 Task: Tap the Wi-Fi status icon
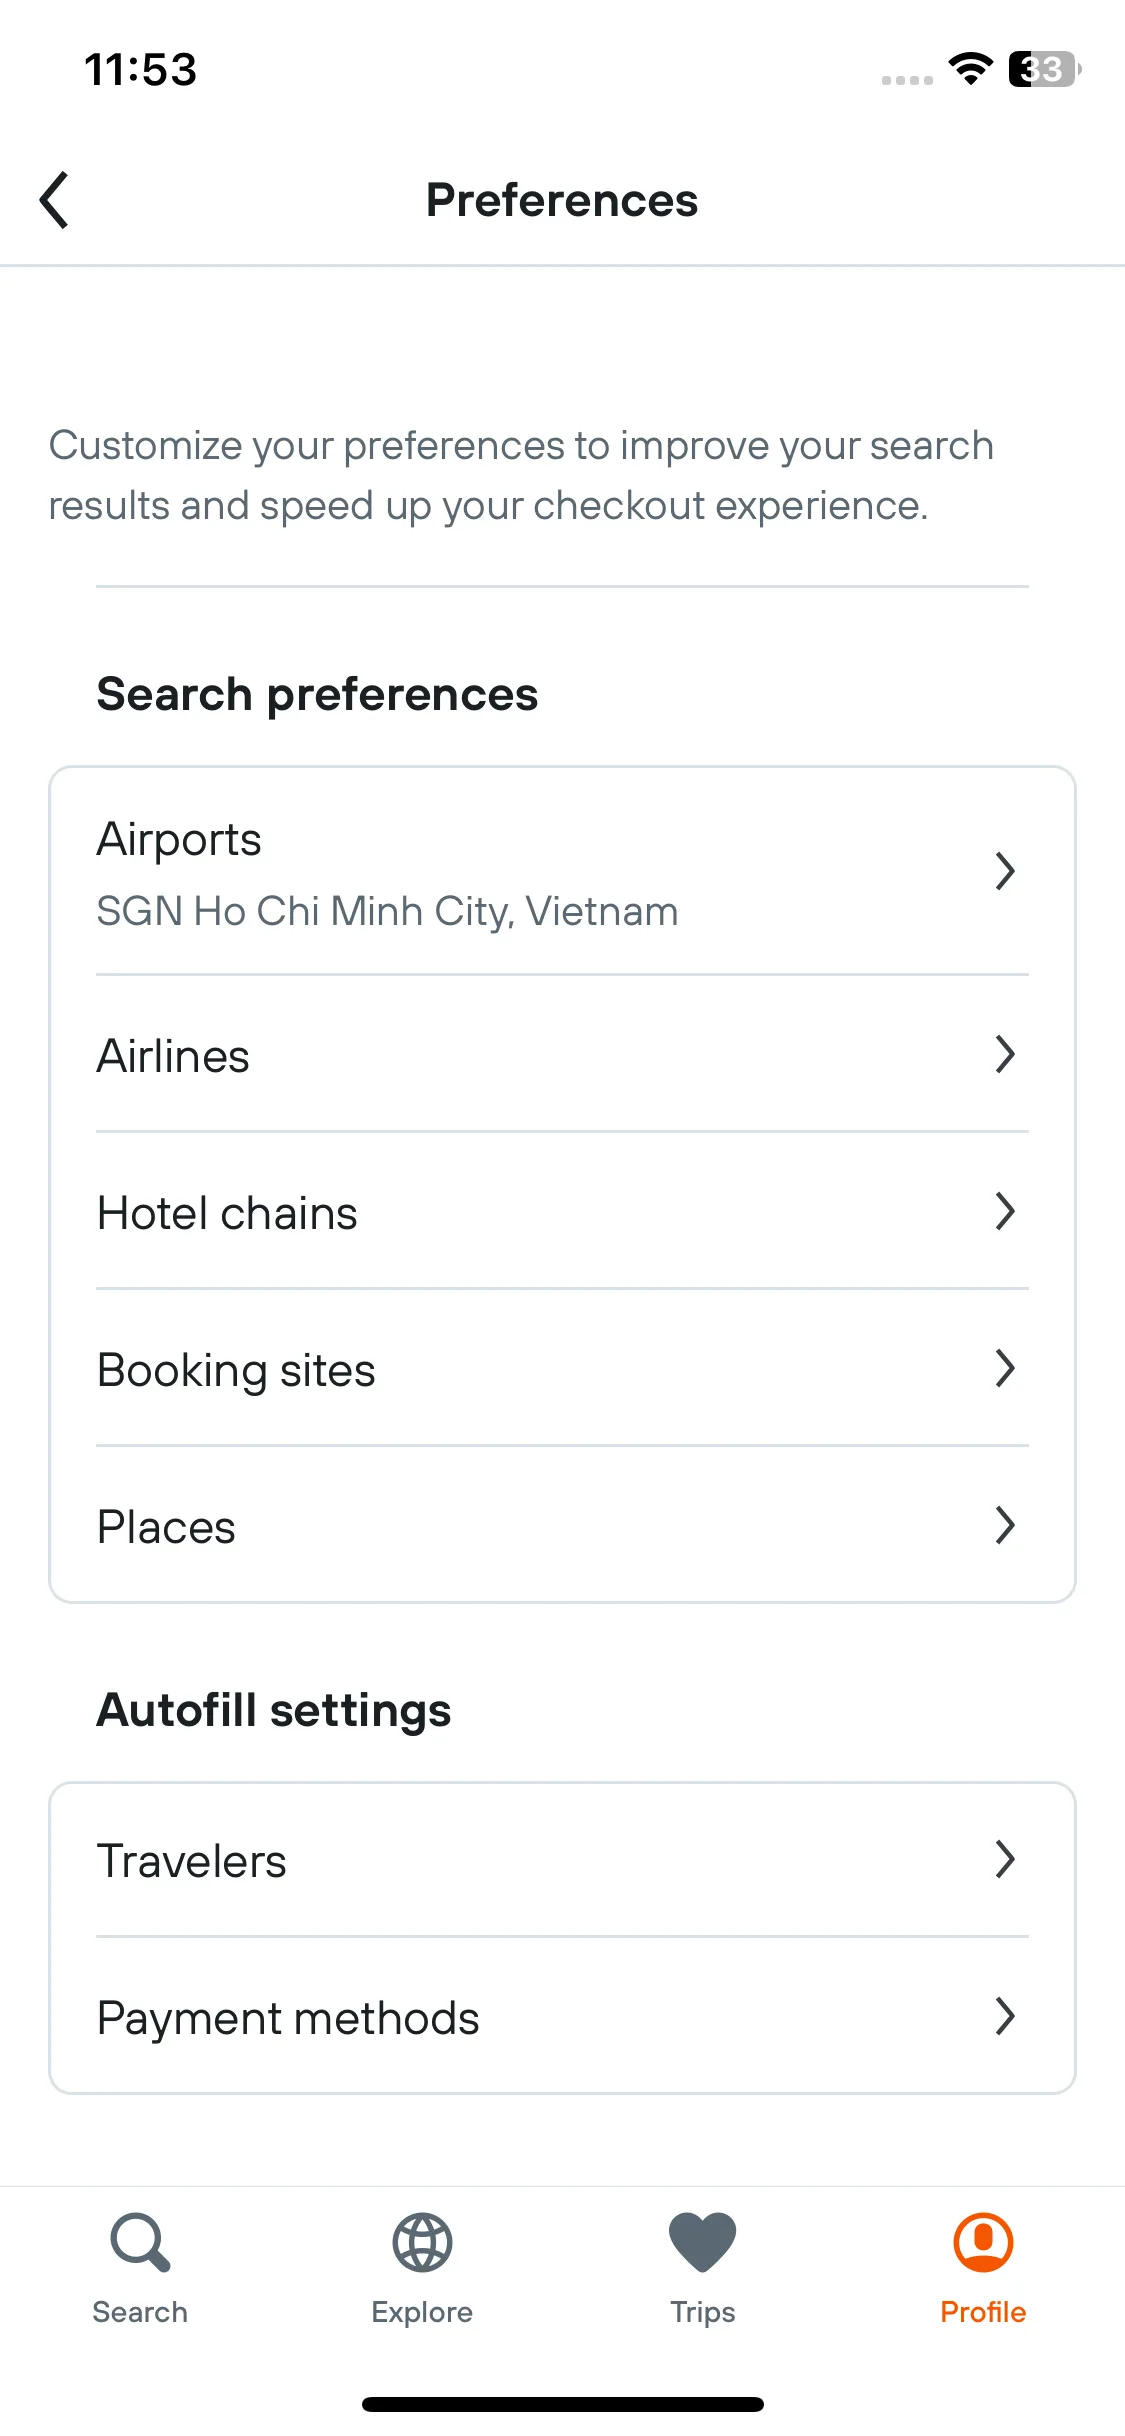point(970,69)
